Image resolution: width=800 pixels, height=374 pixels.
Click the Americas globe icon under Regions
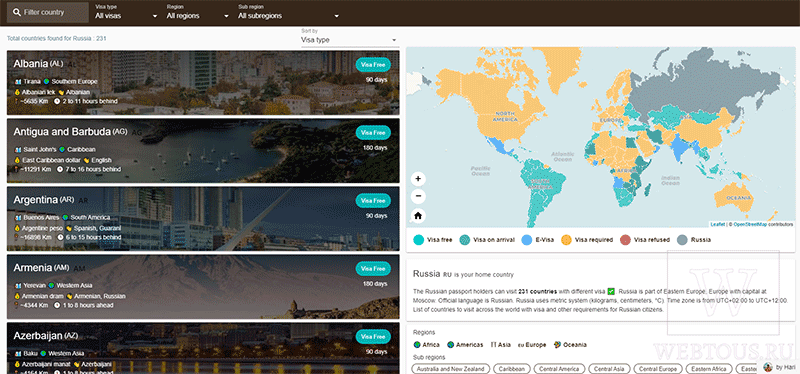coord(451,345)
